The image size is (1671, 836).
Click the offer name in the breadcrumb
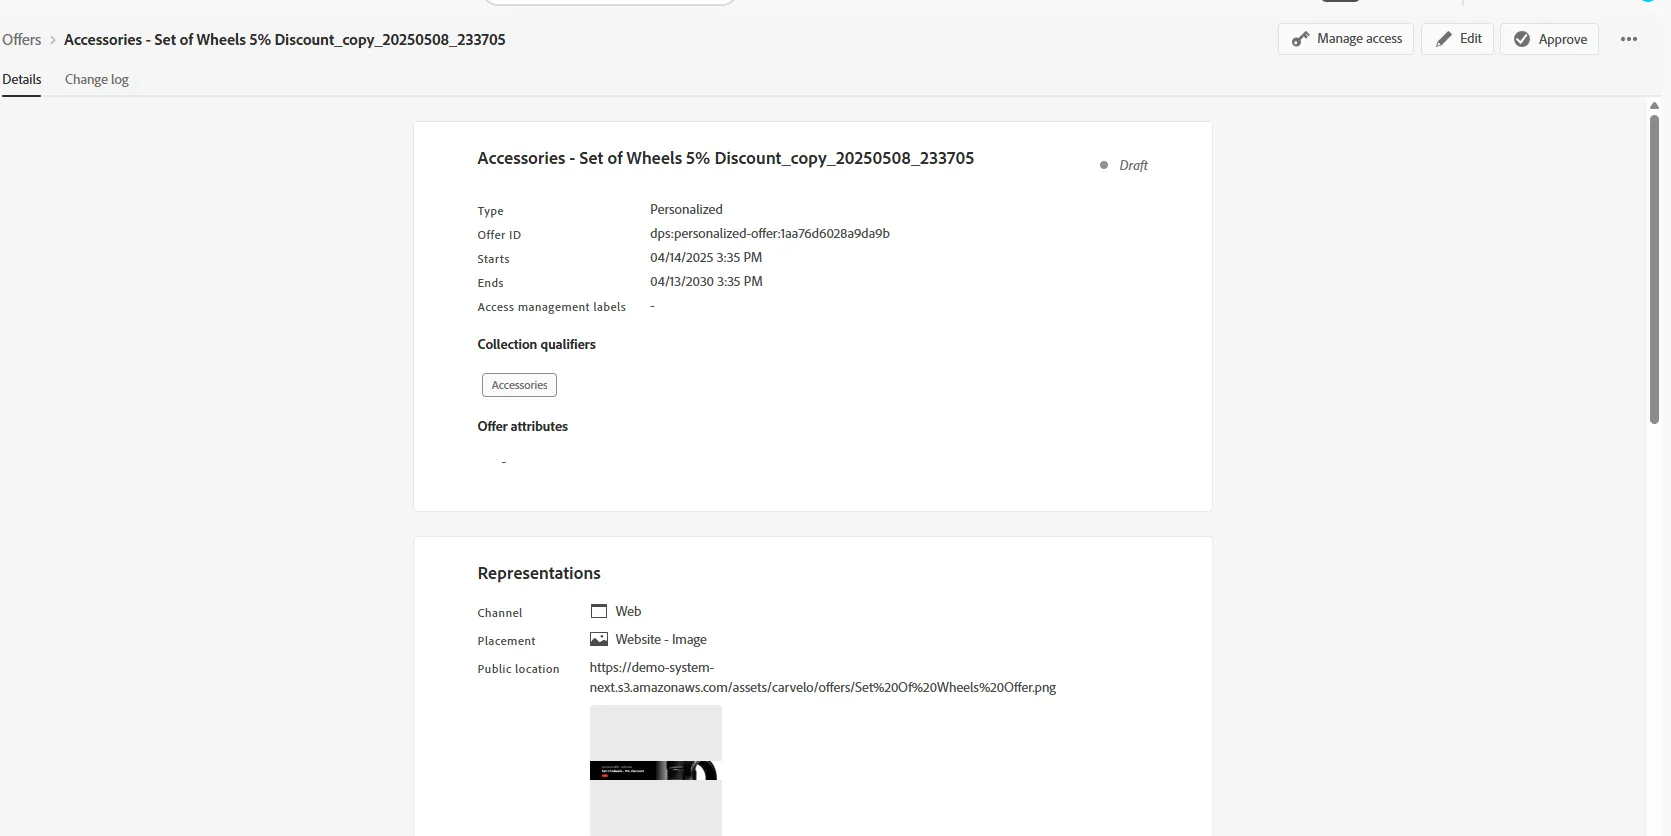[285, 40]
